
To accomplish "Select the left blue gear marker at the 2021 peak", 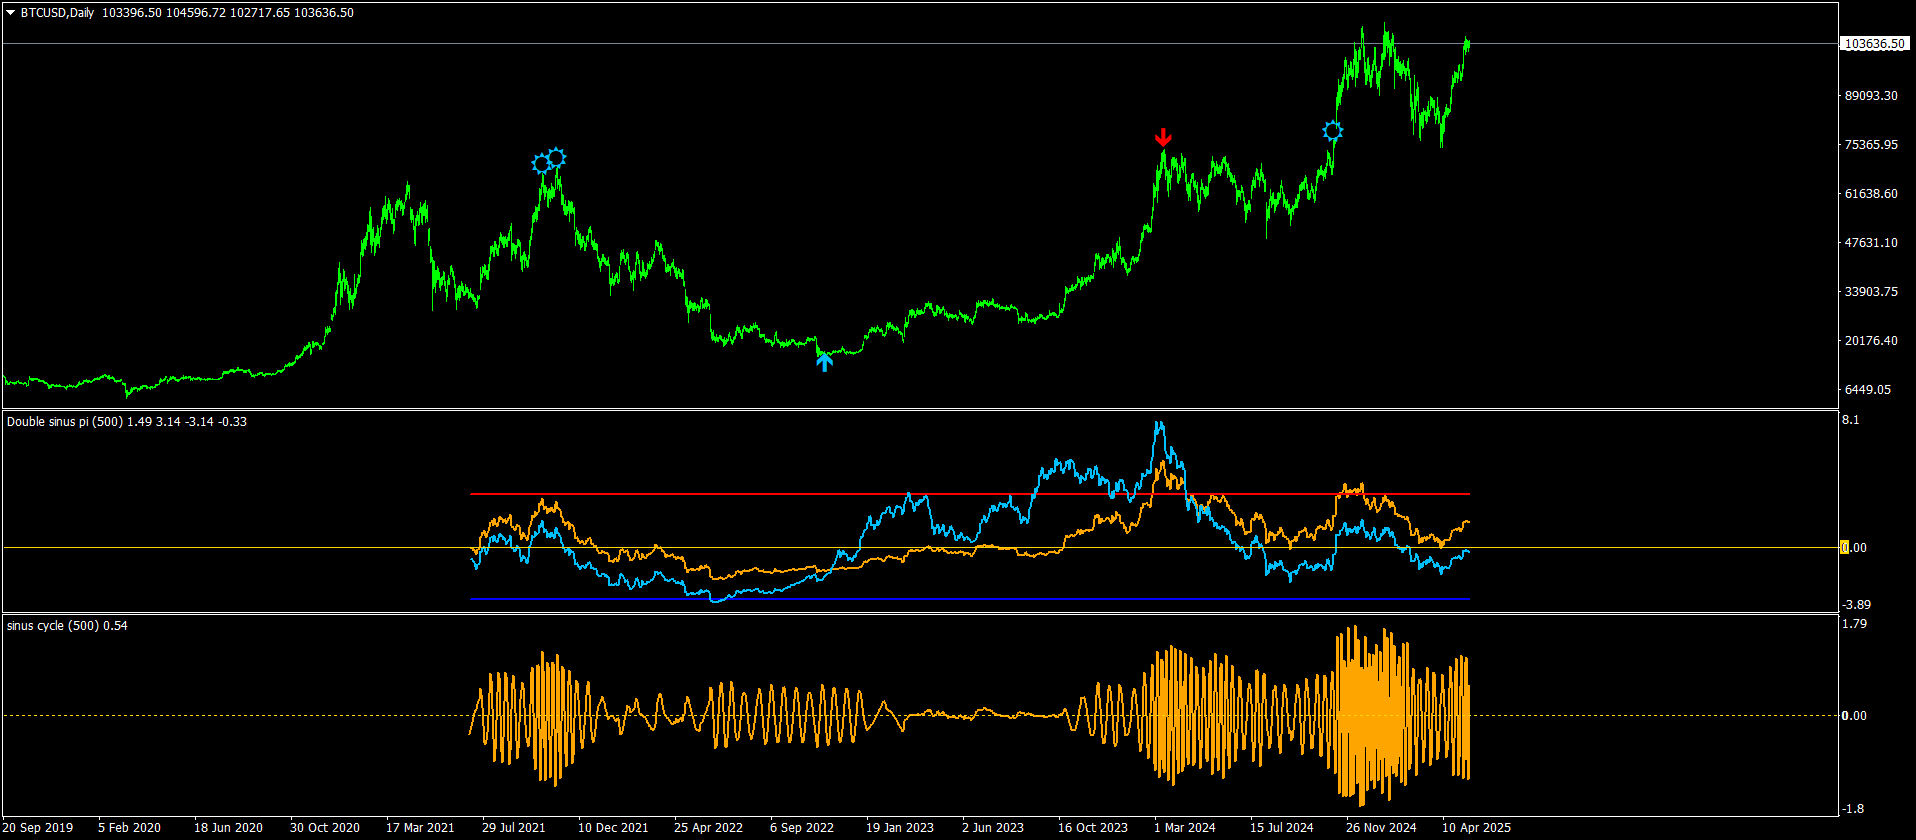I will (x=542, y=163).
